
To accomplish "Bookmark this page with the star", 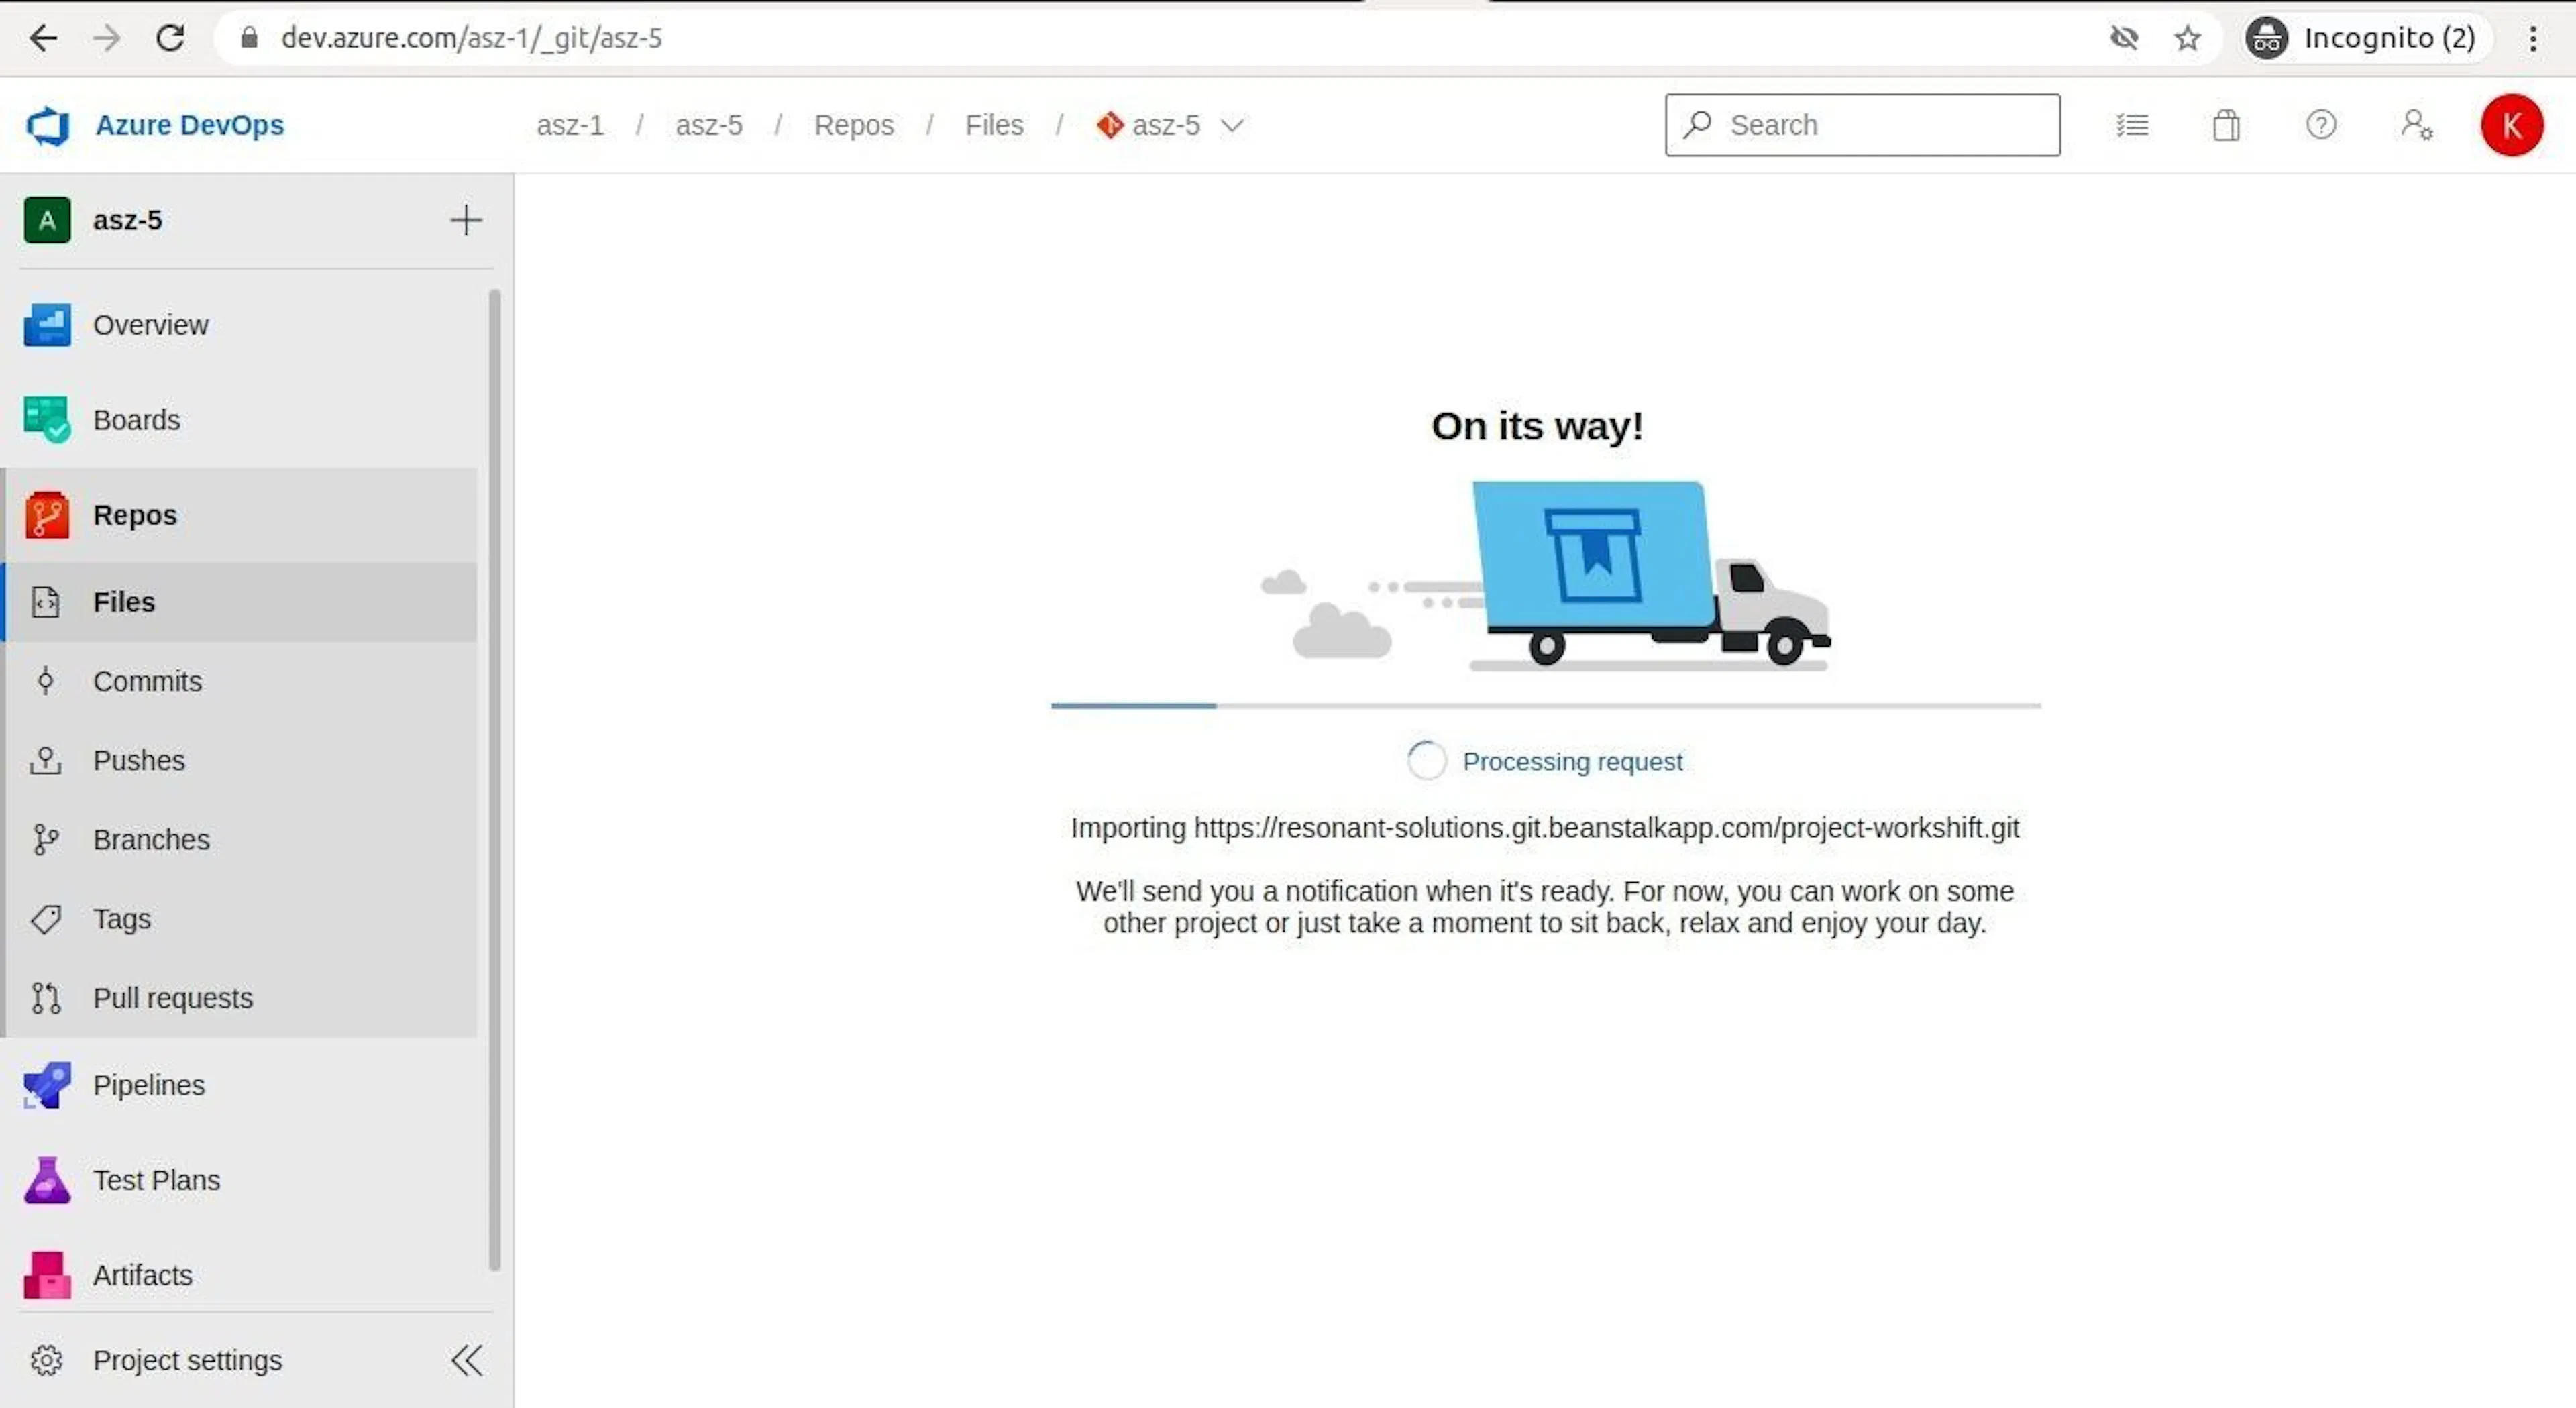I will pyautogui.click(x=2187, y=38).
